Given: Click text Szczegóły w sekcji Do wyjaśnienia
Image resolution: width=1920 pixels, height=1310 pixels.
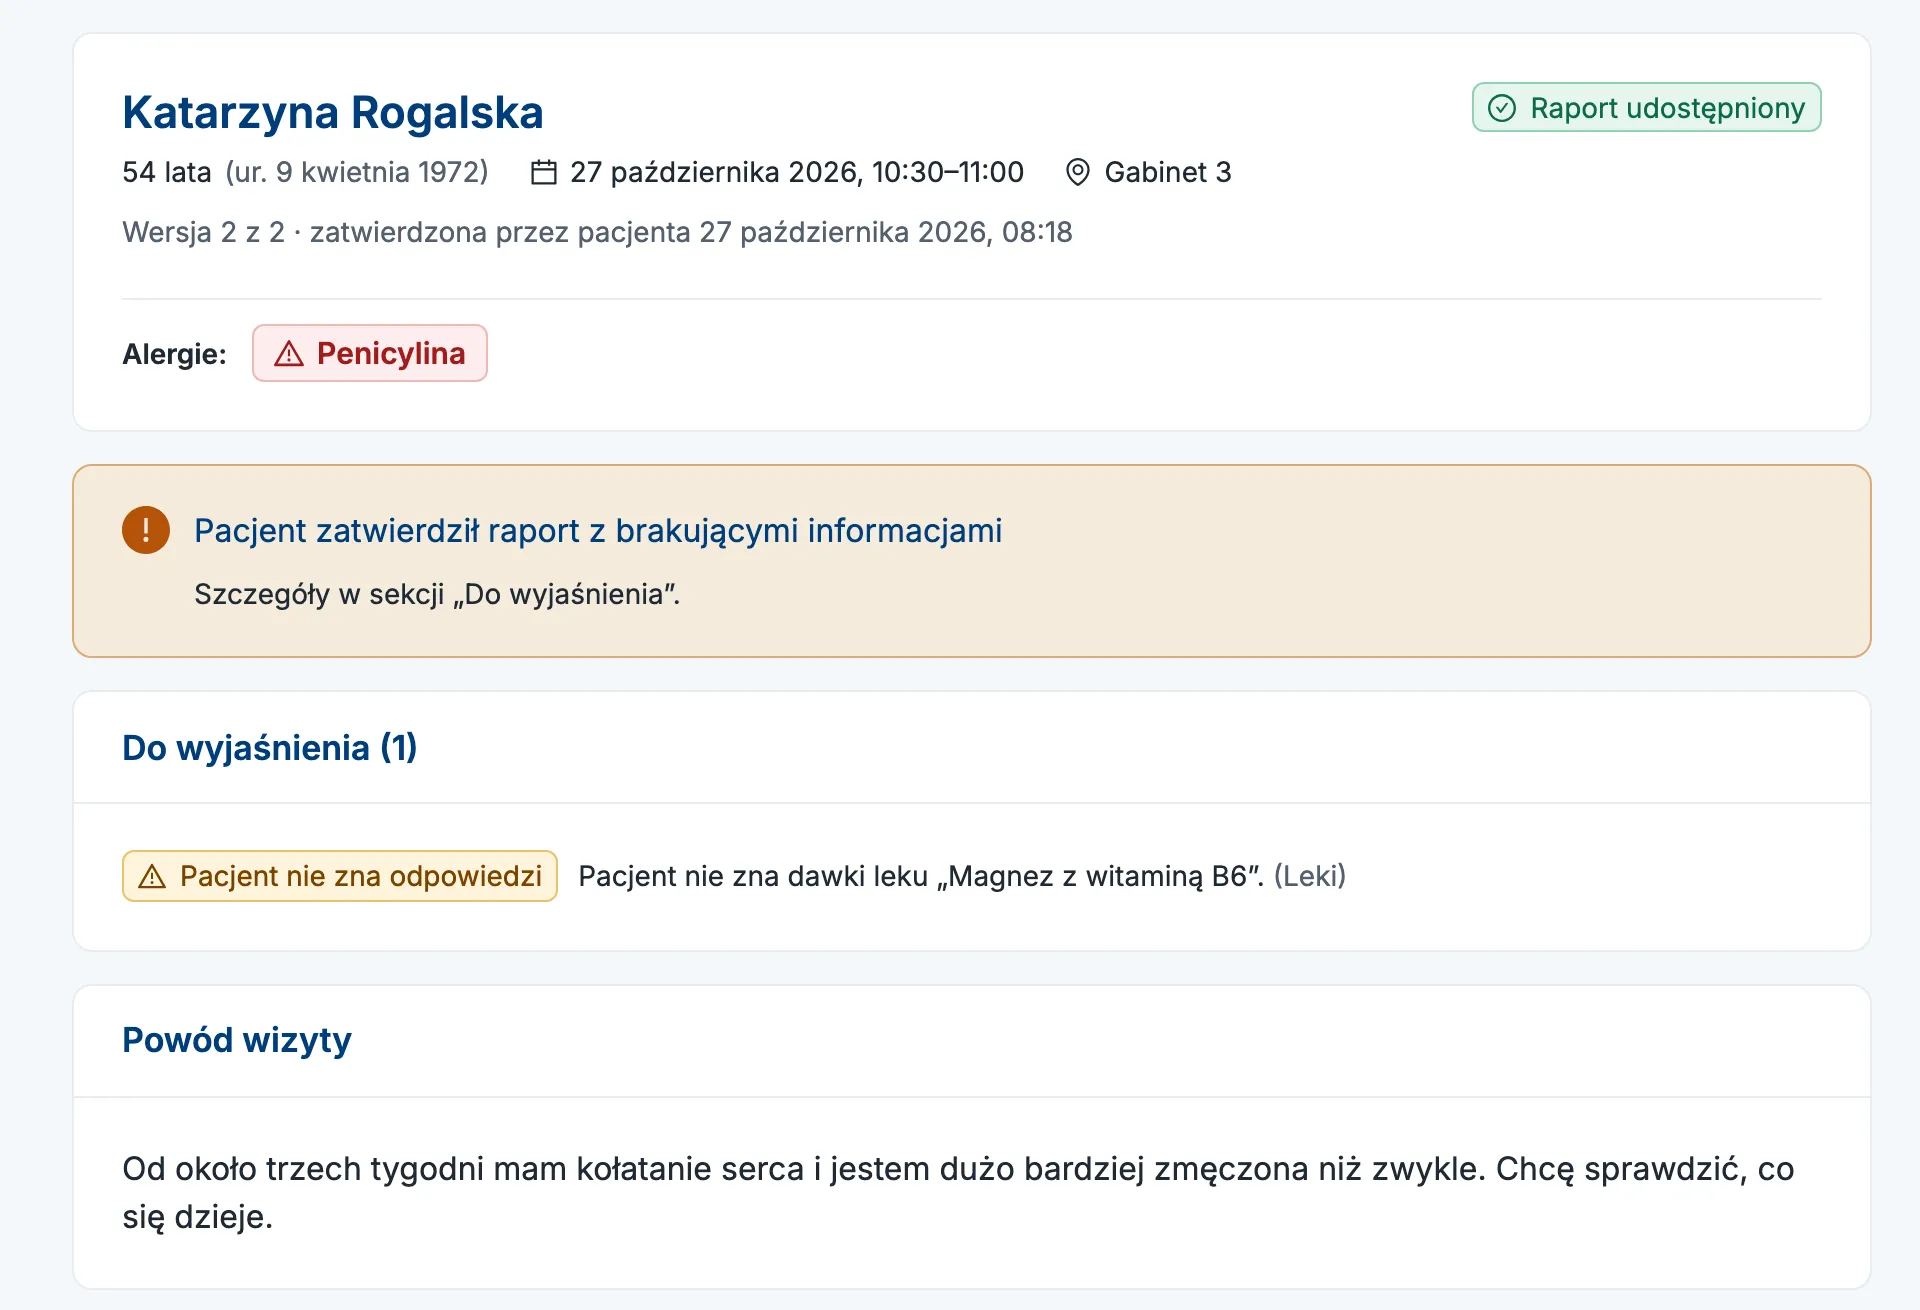Looking at the screenshot, I should click(437, 594).
